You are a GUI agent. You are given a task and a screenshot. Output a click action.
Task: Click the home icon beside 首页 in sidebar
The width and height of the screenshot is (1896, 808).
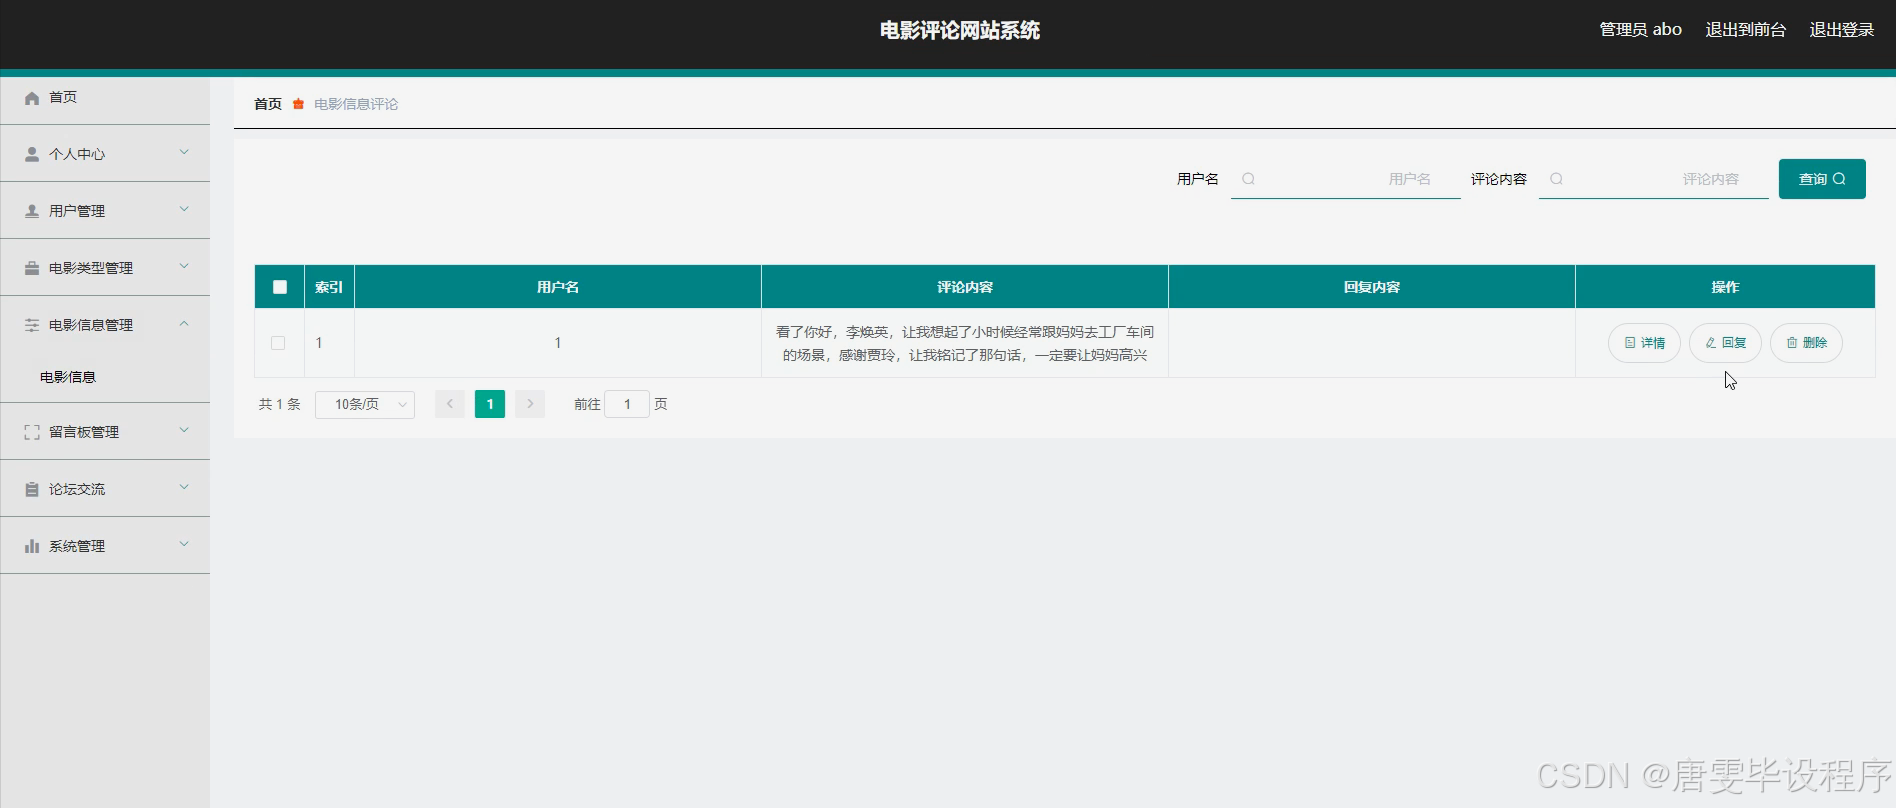[x=32, y=98]
